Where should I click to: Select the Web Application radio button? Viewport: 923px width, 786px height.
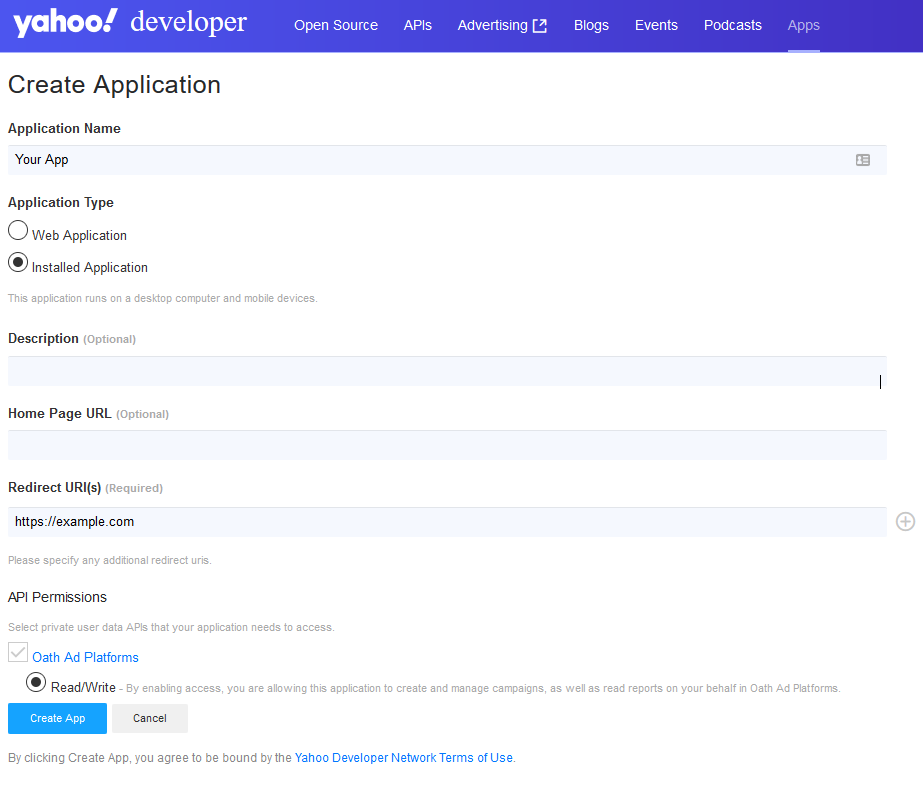[17, 229]
